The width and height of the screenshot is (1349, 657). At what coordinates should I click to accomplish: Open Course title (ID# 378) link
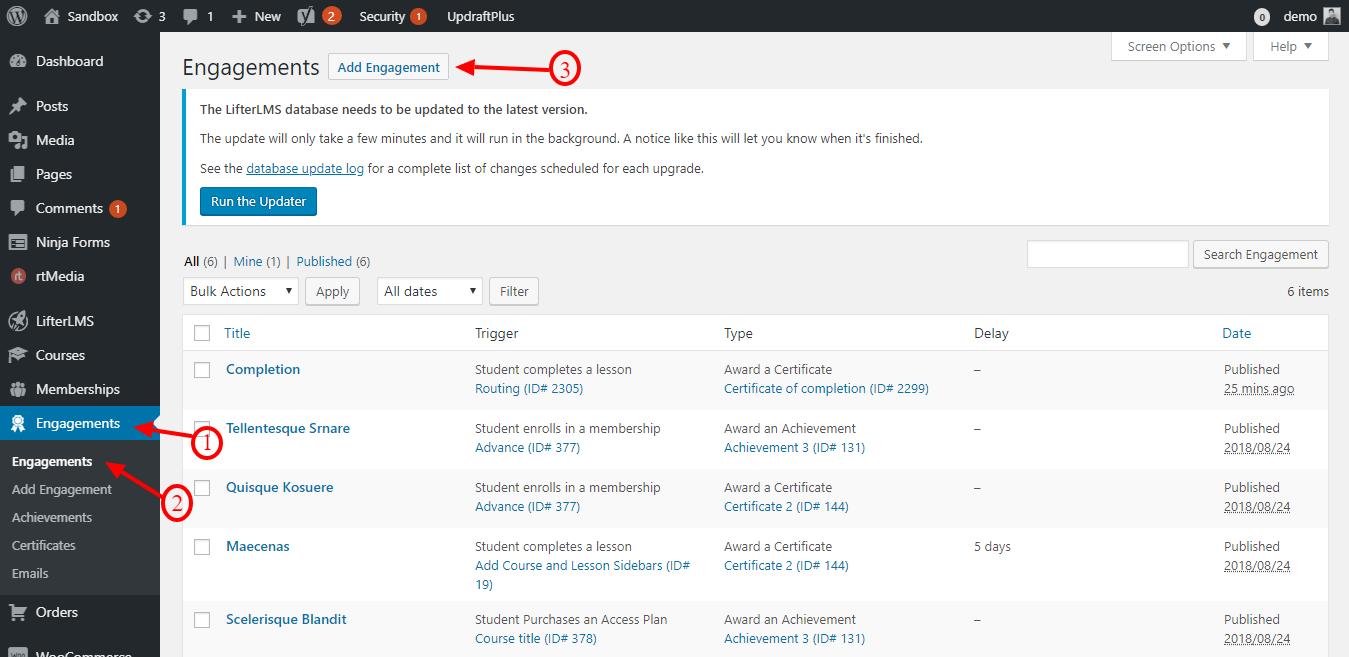(536, 638)
